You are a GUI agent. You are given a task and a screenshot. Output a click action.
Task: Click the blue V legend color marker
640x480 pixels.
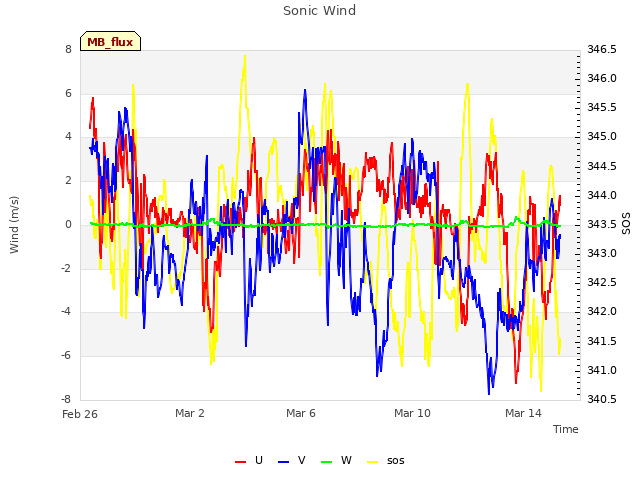283,462
